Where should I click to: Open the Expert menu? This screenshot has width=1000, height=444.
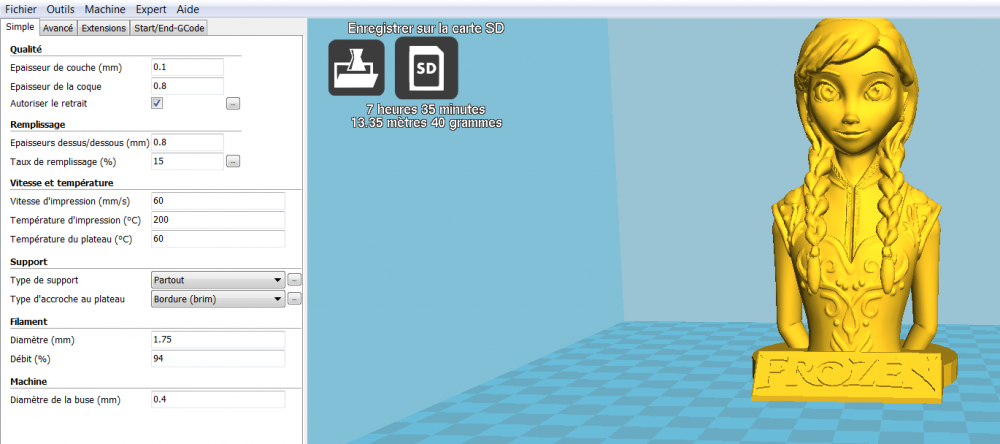coord(151,10)
